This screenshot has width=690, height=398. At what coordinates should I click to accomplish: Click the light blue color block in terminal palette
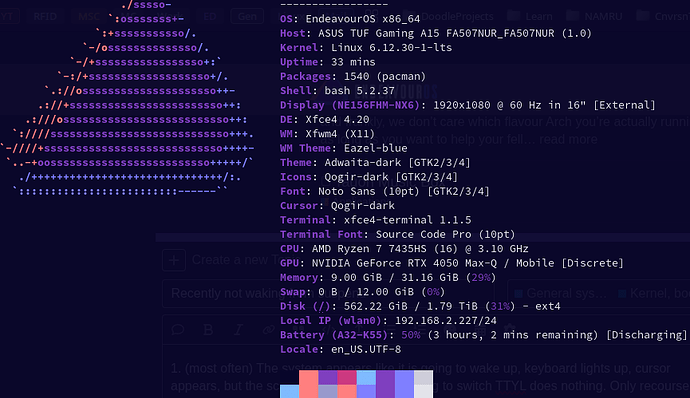pos(290,391)
